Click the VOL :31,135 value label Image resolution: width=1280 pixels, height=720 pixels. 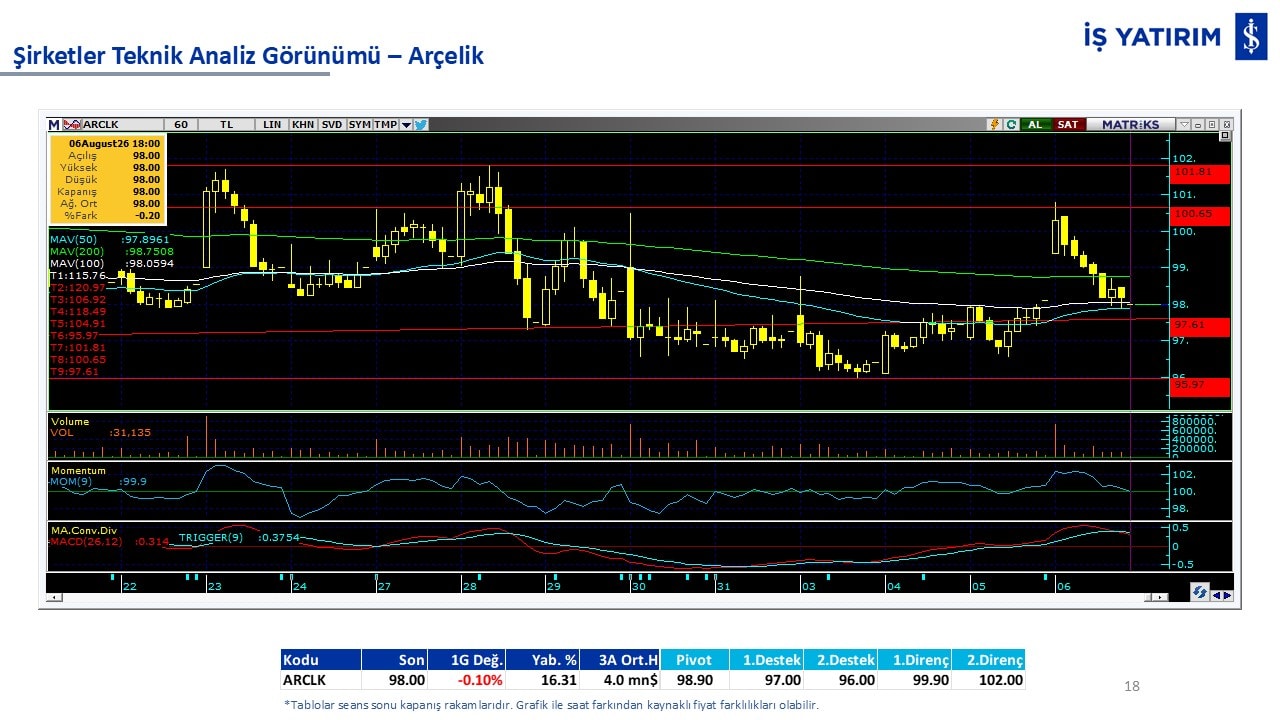100,432
